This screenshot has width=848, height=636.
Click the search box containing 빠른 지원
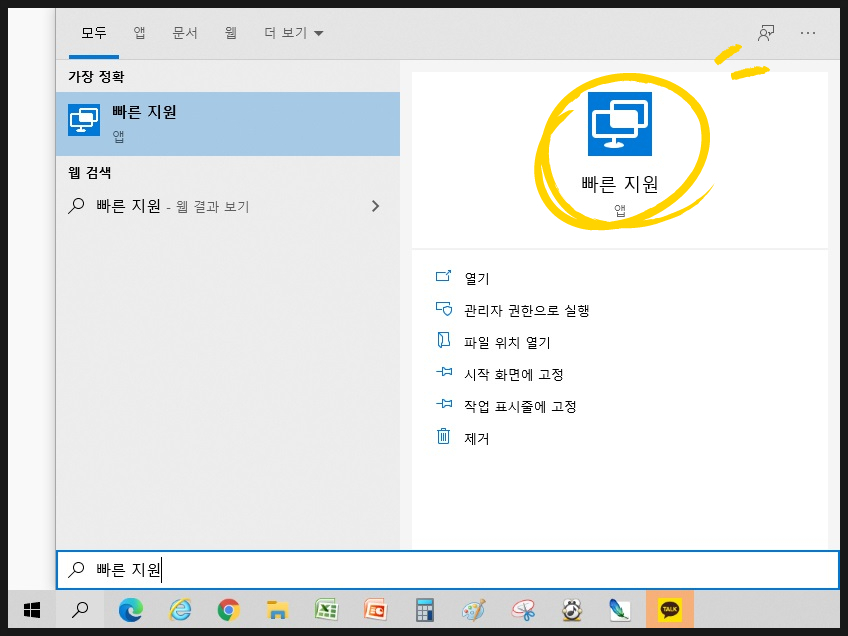(448, 569)
